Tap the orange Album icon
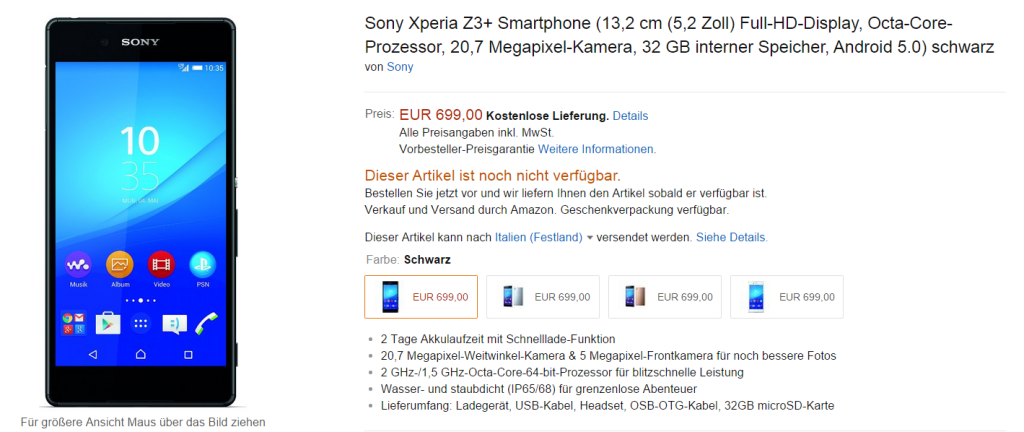The width and height of the screenshot is (1024, 432). [x=120, y=264]
